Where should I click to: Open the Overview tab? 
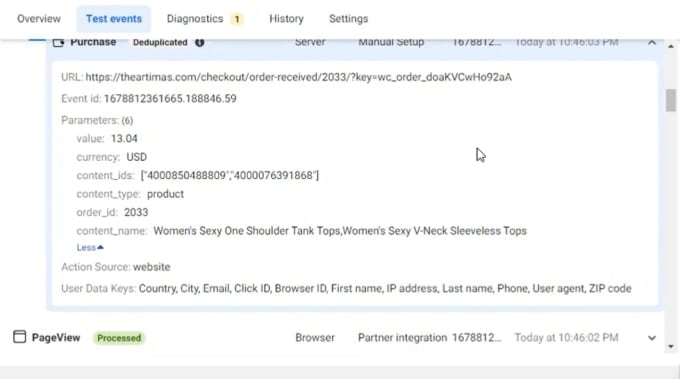tap(39, 19)
